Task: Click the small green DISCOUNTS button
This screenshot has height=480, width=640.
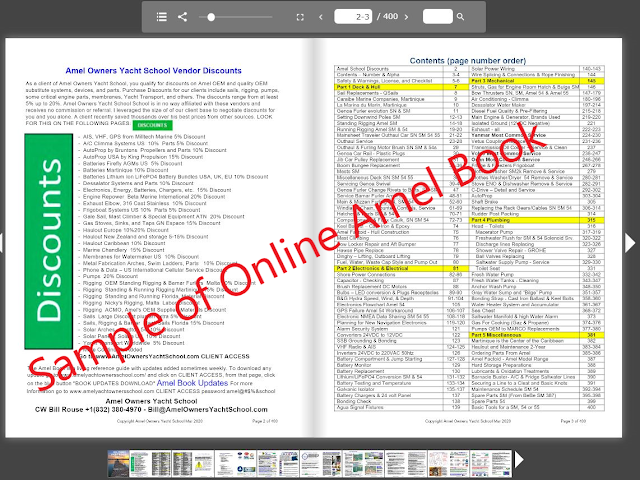Action: 153,125
